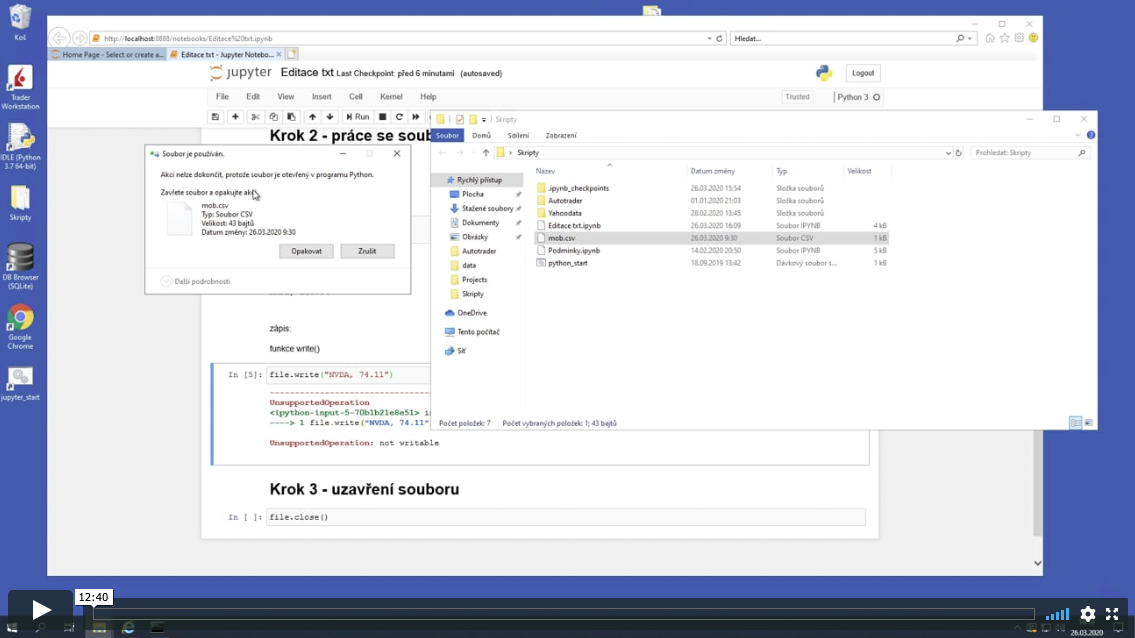Move selected cell up with arrow icon

[x=312, y=117]
